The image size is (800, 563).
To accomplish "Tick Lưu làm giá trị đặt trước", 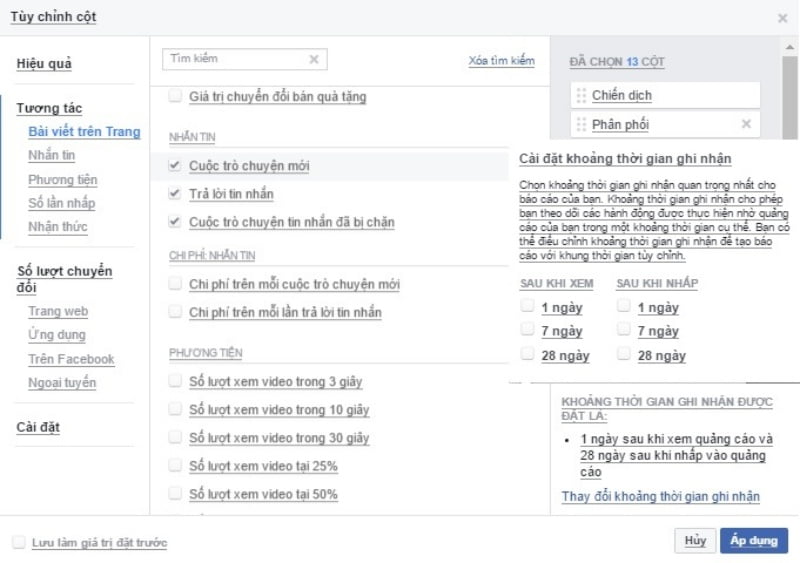I will (x=18, y=542).
